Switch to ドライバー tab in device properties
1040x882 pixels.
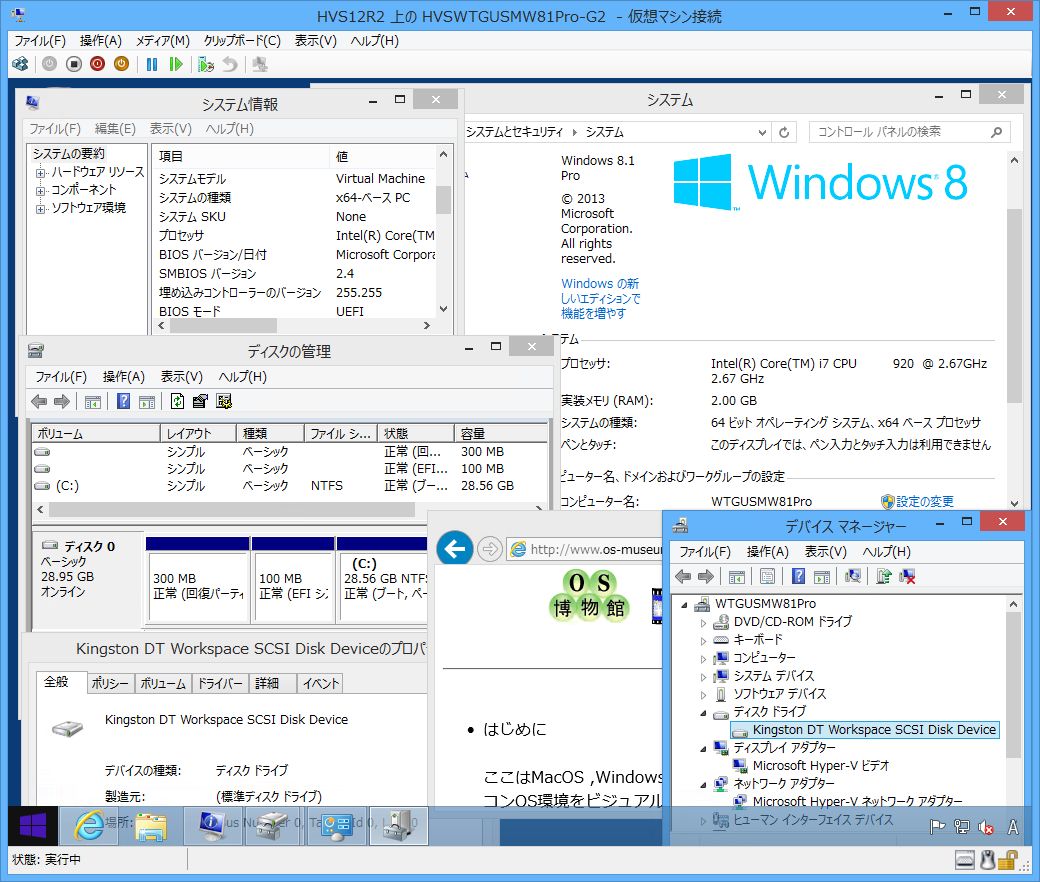click(220, 683)
